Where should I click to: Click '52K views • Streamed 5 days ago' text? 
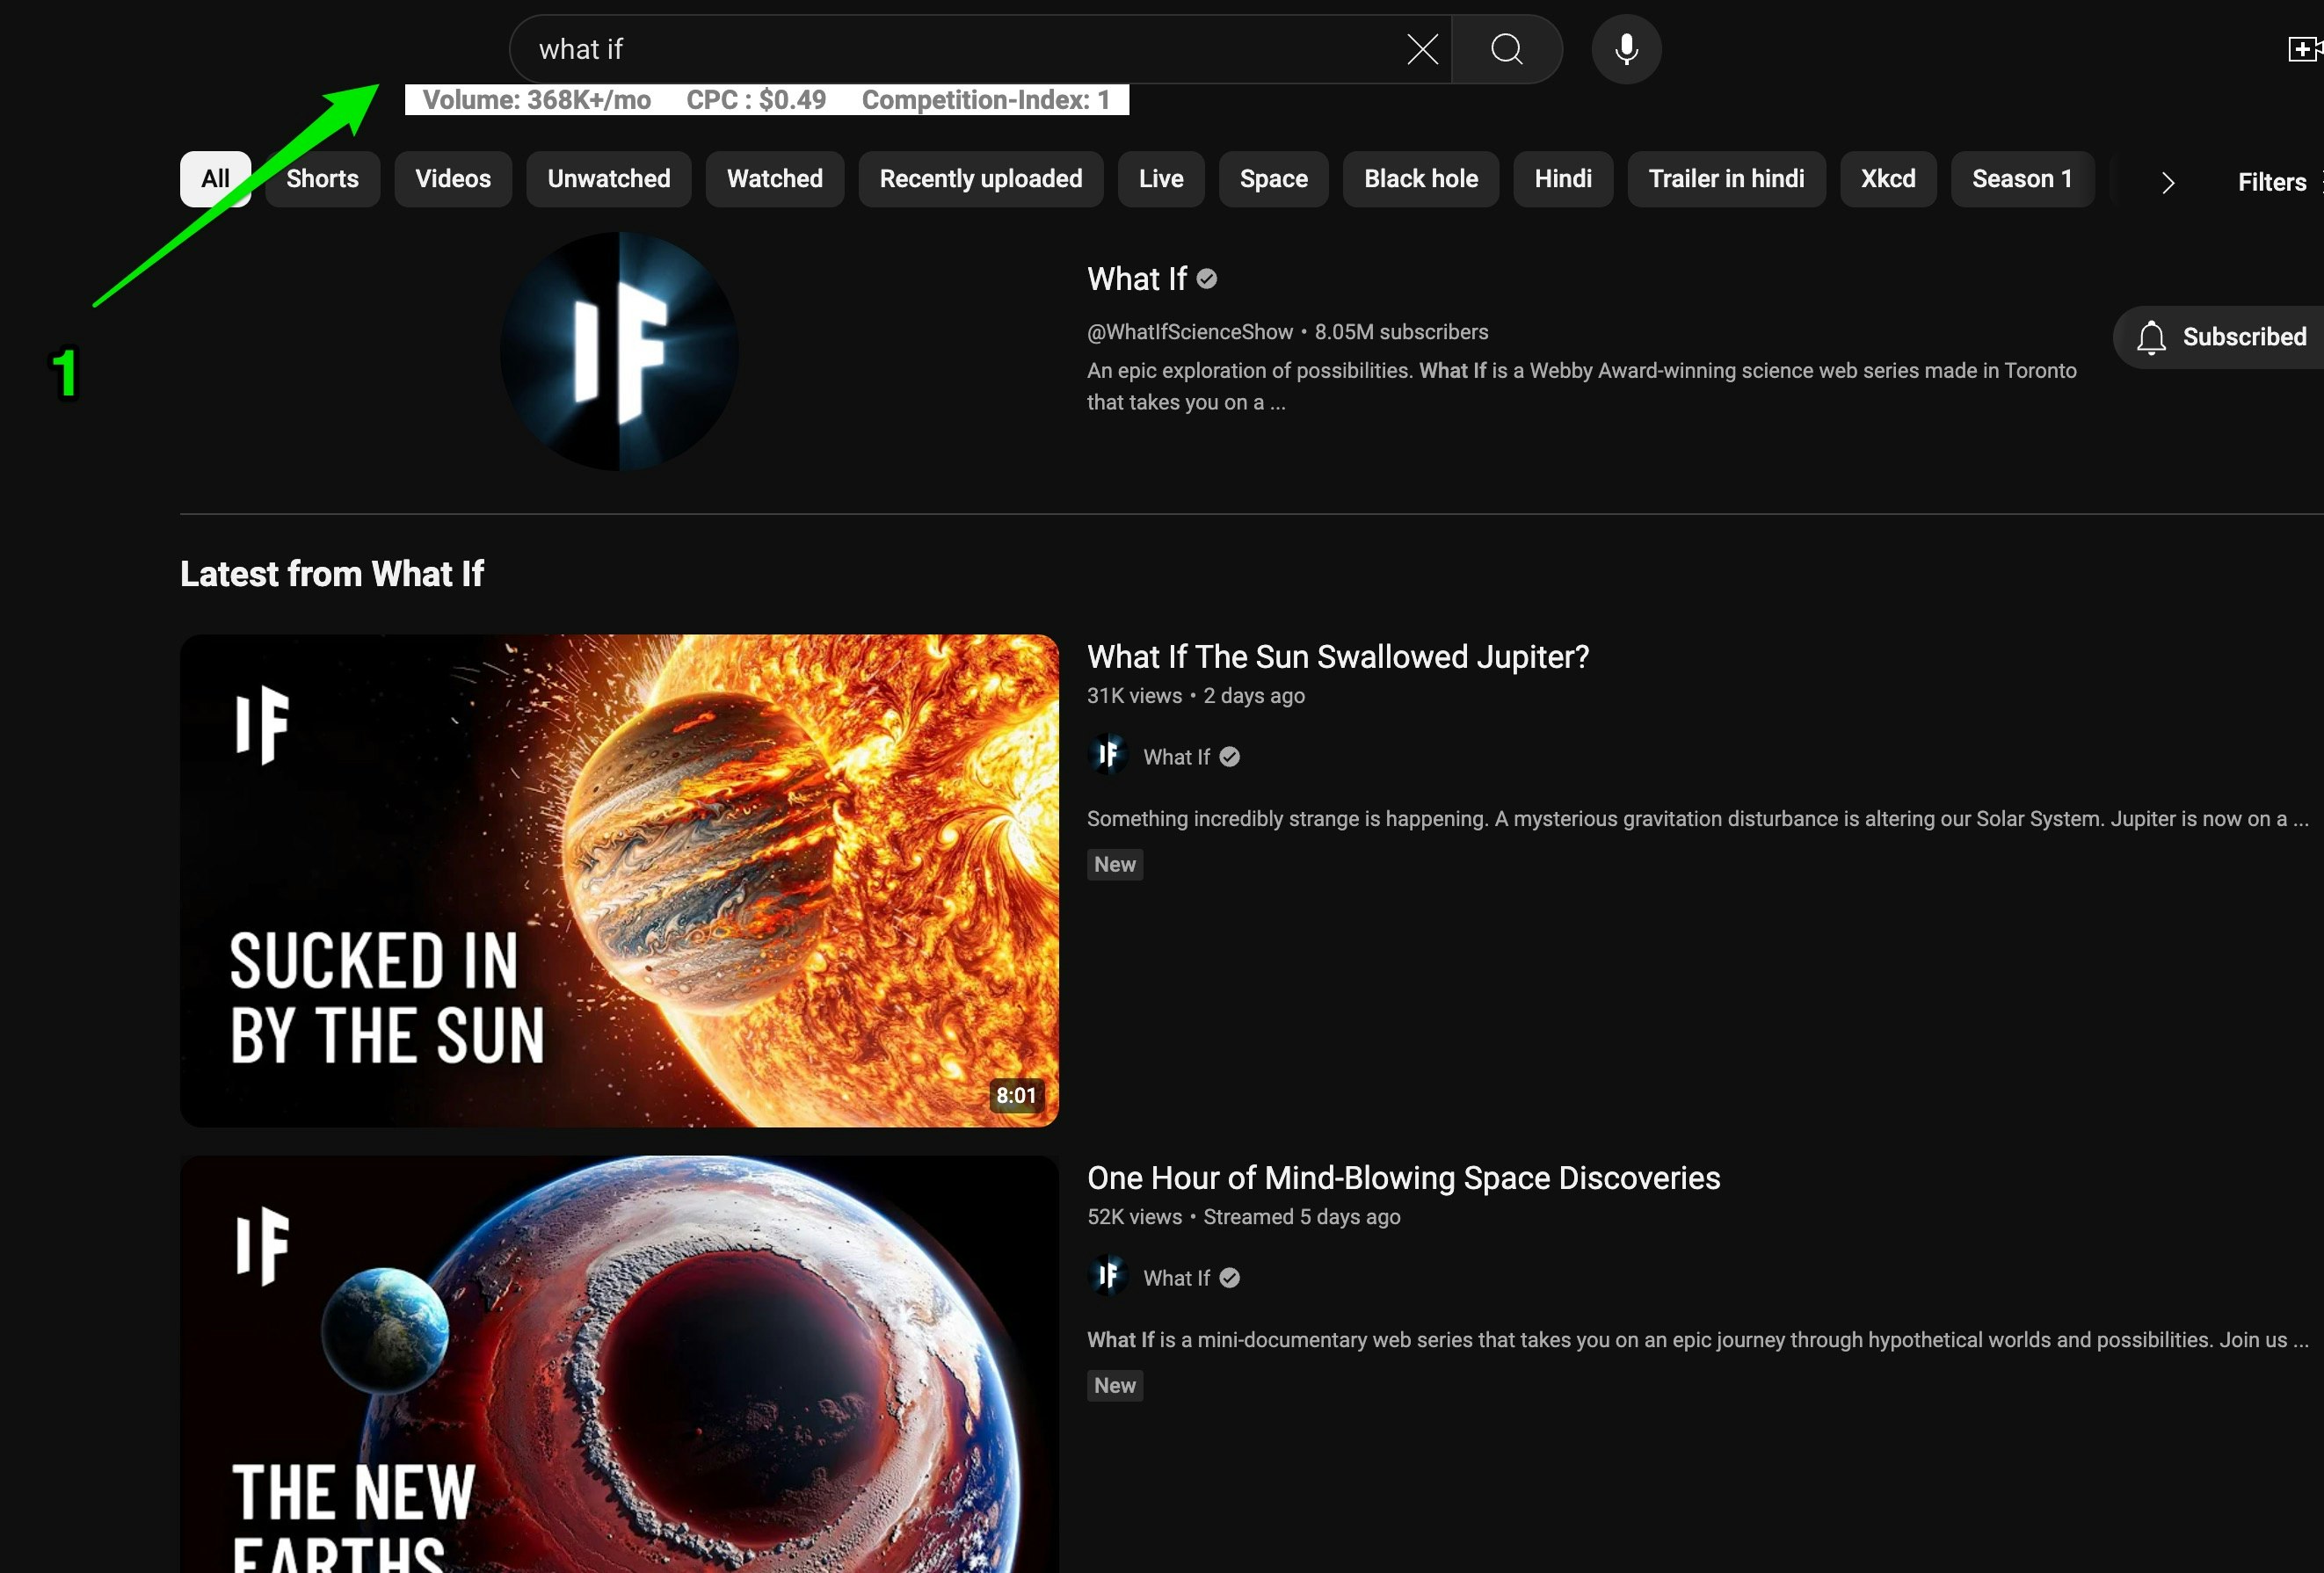[1244, 1217]
